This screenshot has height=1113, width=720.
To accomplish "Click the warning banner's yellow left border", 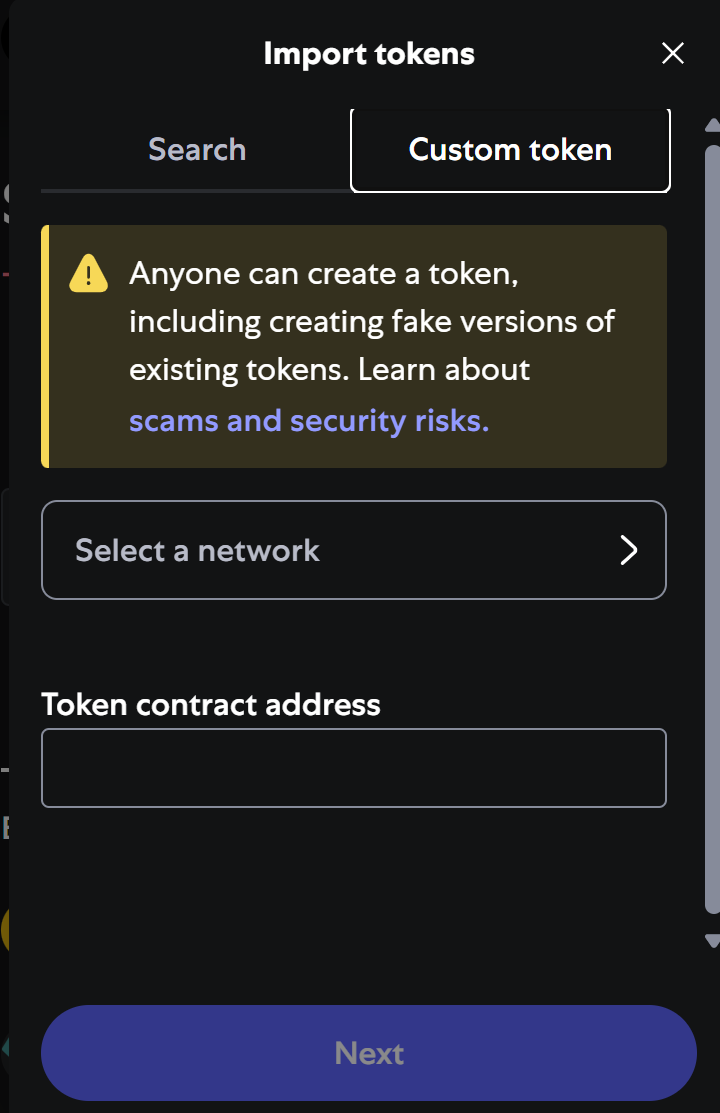I will click(45, 346).
